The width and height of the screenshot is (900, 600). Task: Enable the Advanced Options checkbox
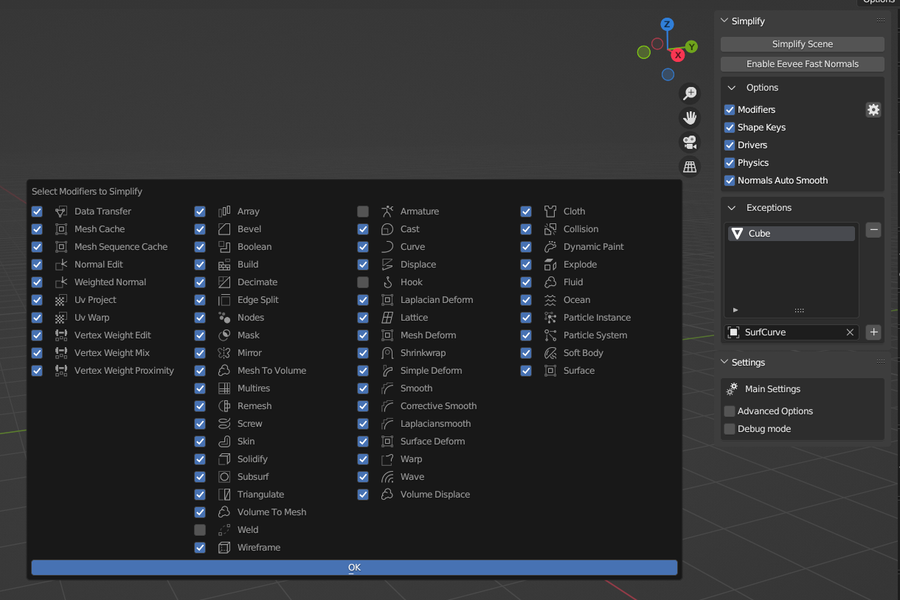pyautogui.click(x=730, y=411)
